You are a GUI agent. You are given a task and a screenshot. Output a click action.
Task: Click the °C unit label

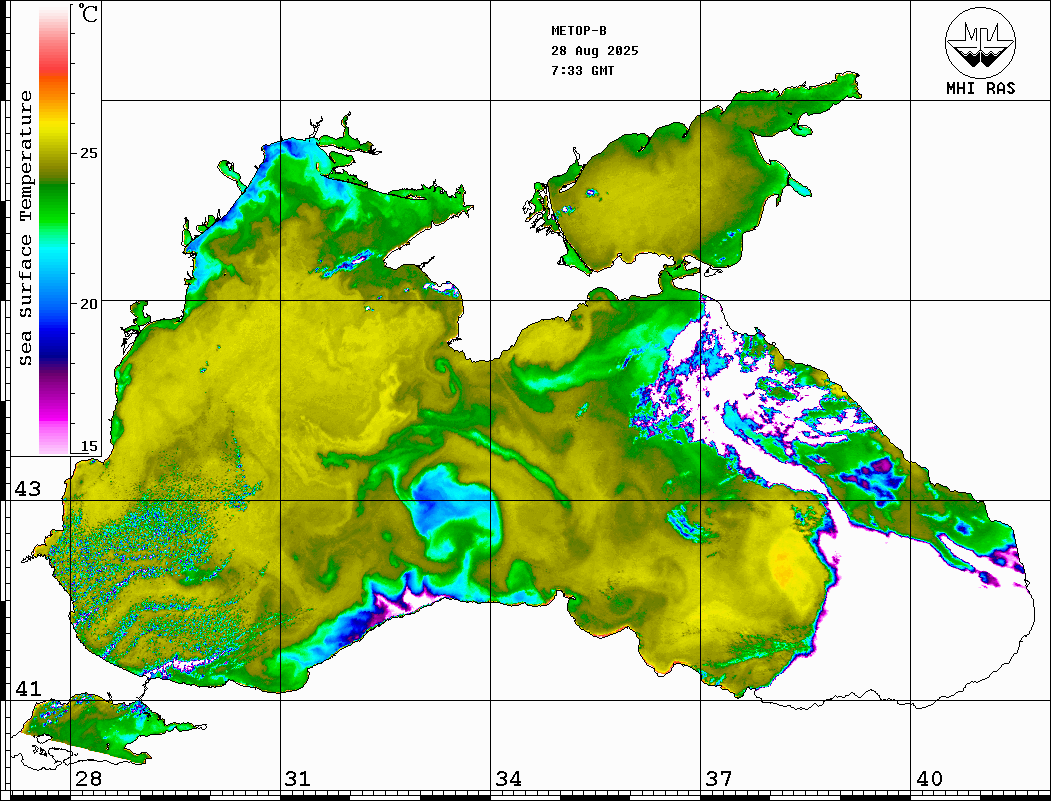click(x=88, y=13)
